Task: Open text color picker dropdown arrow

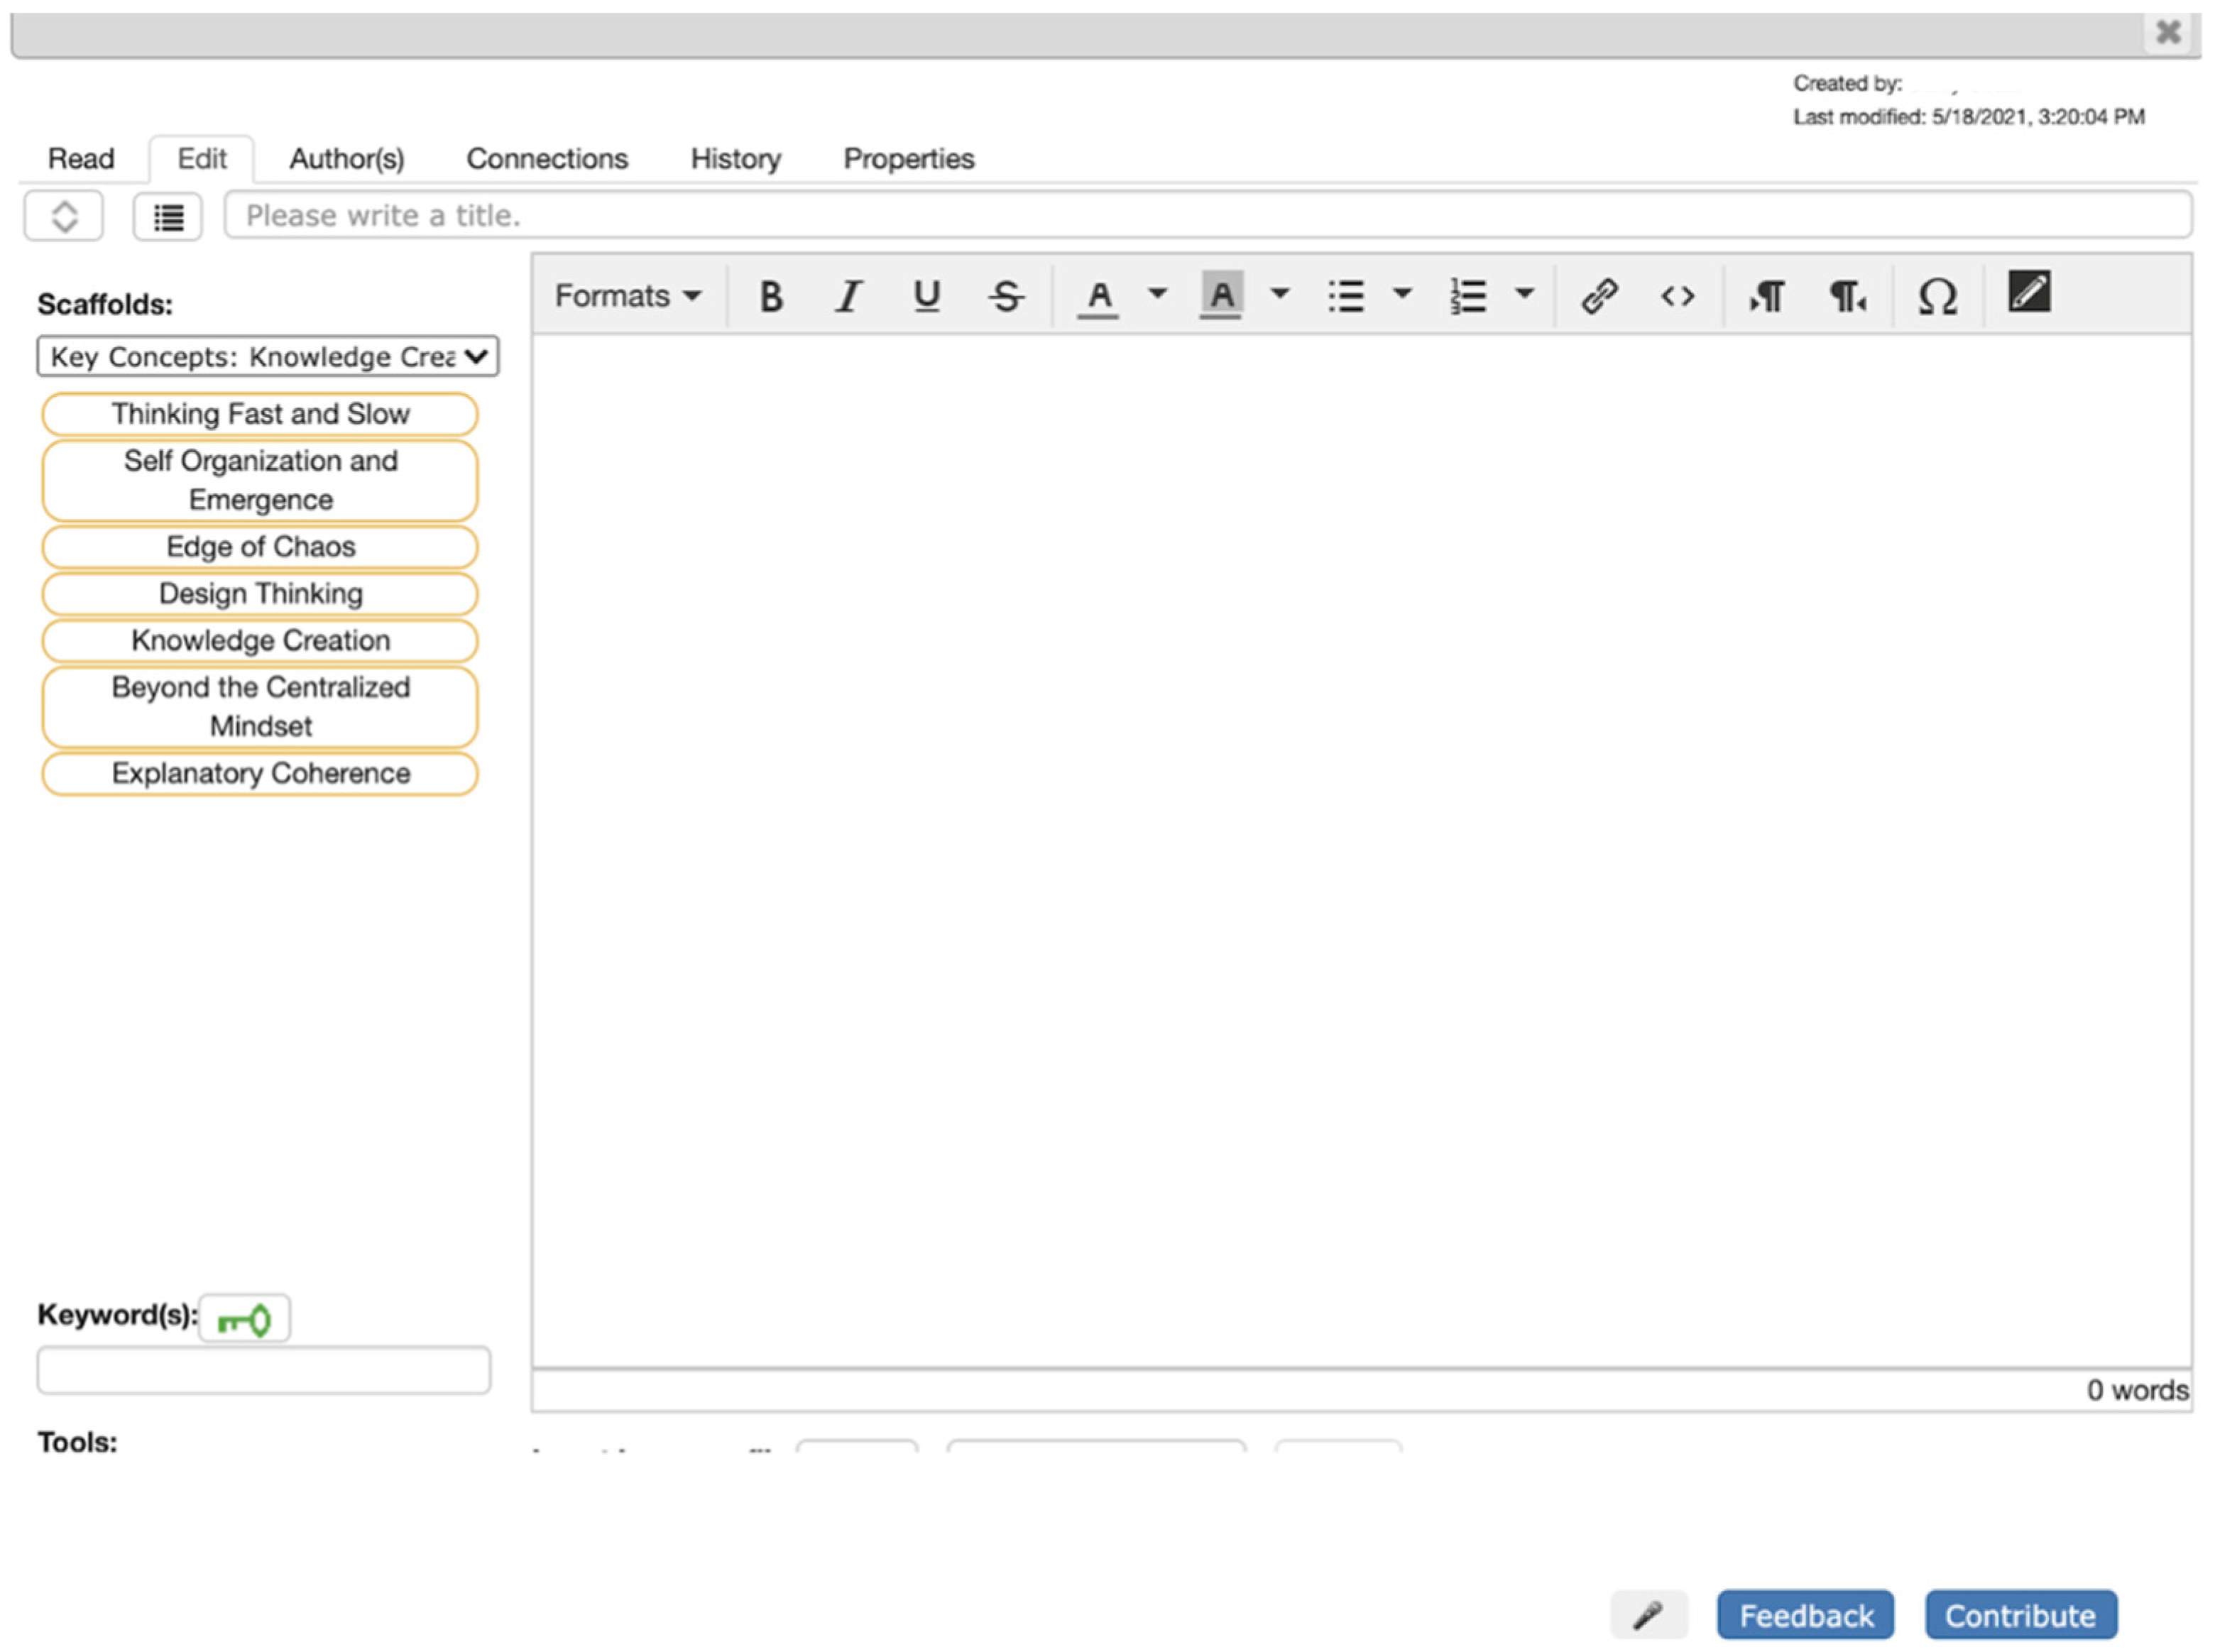Action: point(1157,294)
